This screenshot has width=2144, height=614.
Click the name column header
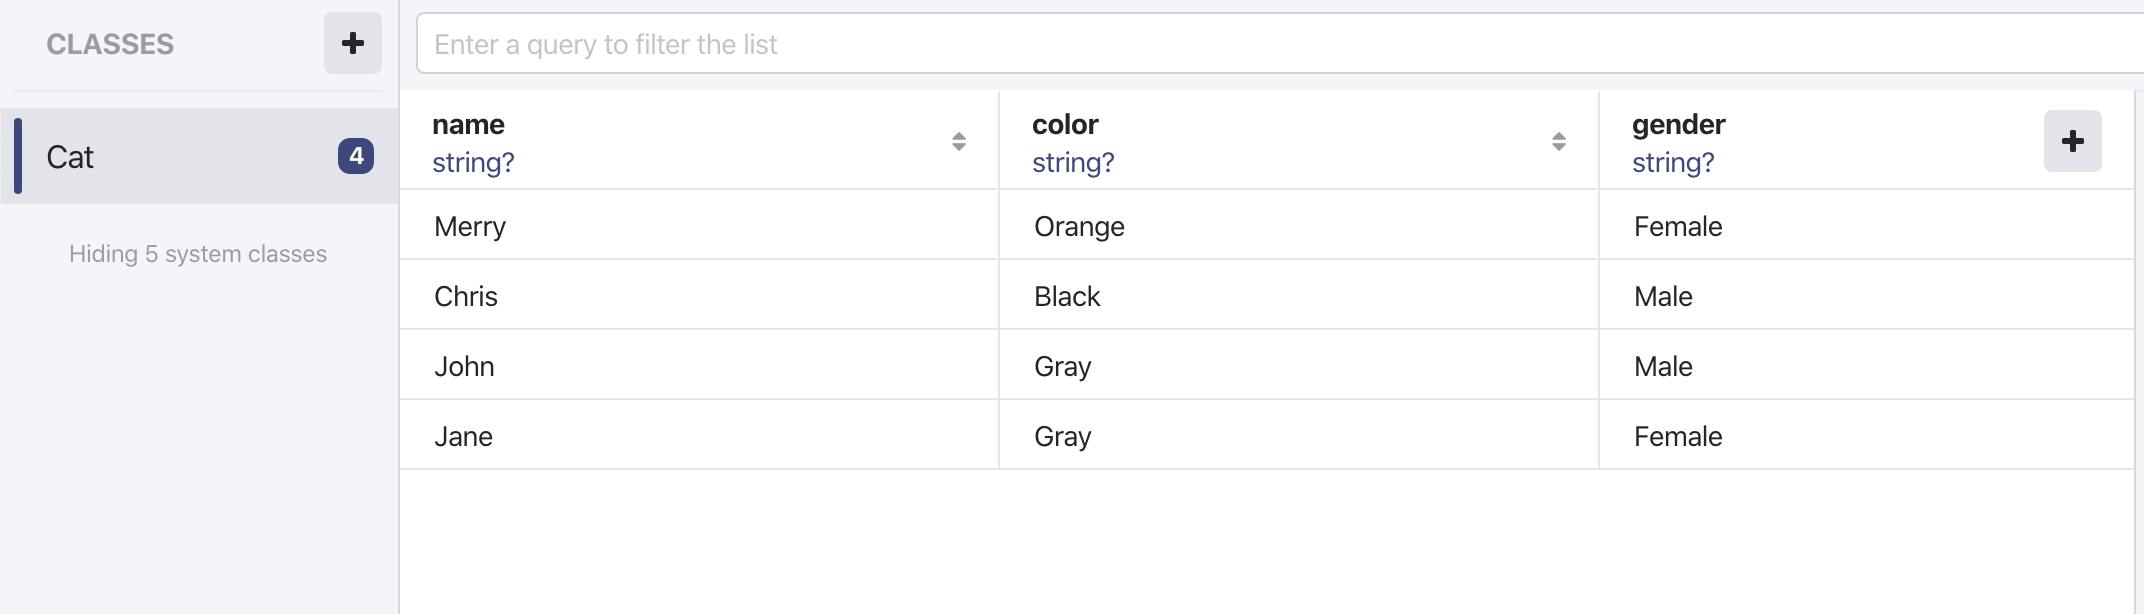click(x=469, y=125)
